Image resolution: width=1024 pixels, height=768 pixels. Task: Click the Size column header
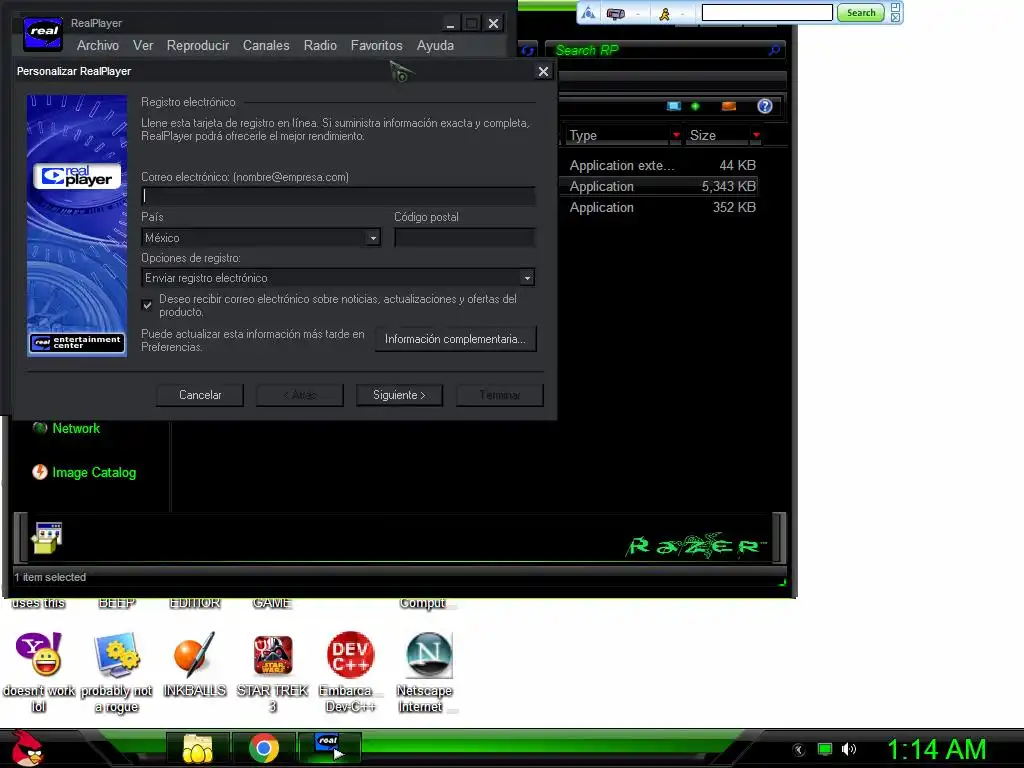click(718, 135)
